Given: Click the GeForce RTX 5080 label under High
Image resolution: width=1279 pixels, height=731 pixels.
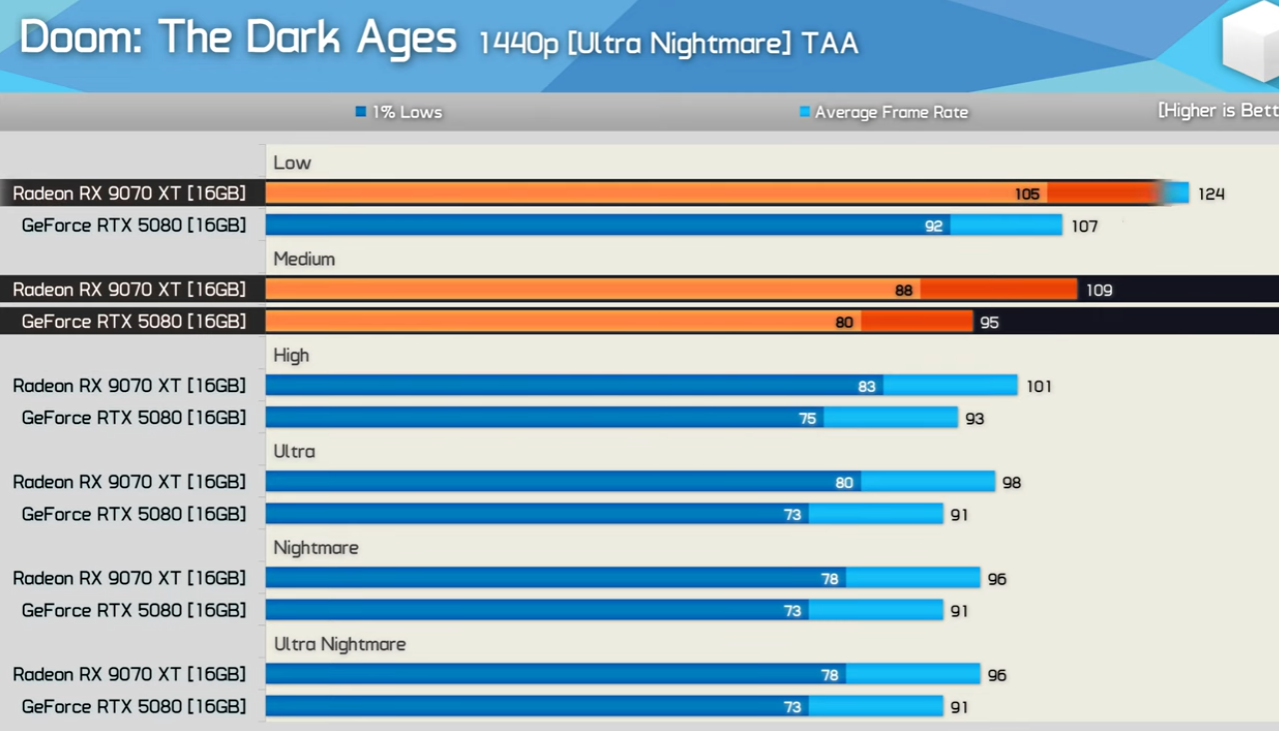Looking at the screenshot, I should tap(134, 417).
